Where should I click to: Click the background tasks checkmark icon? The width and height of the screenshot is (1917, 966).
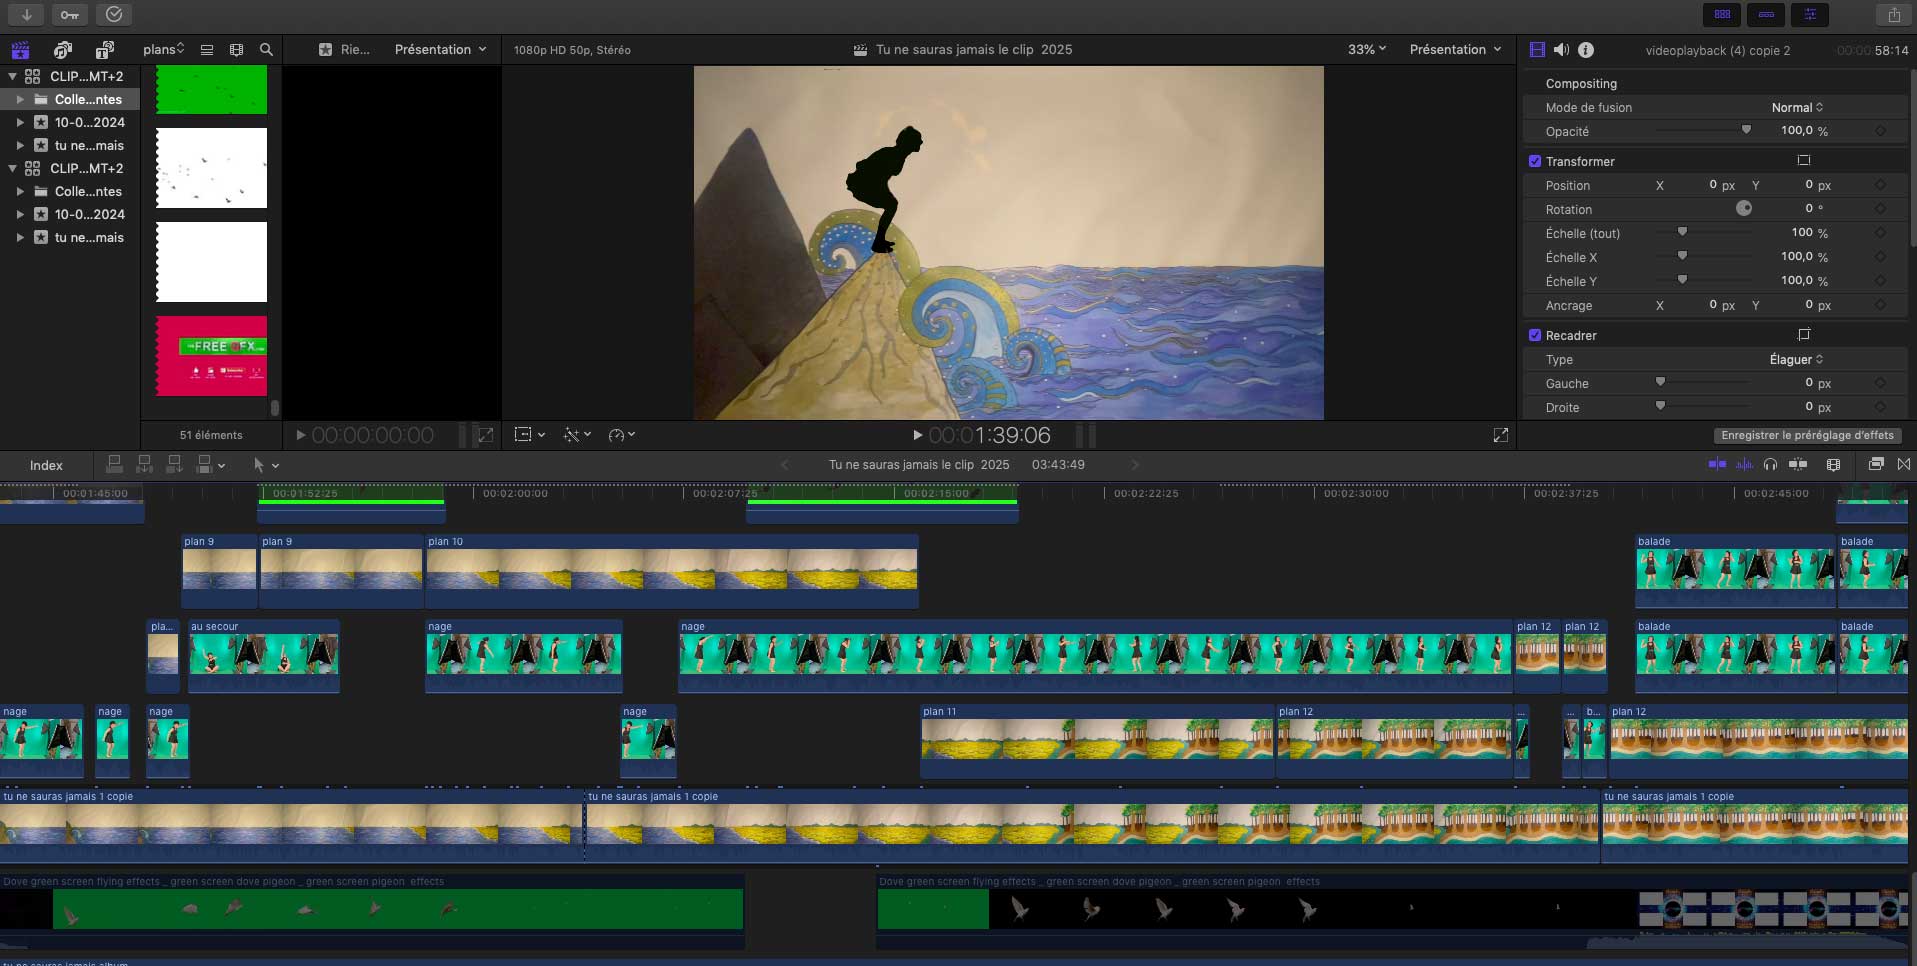114,15
